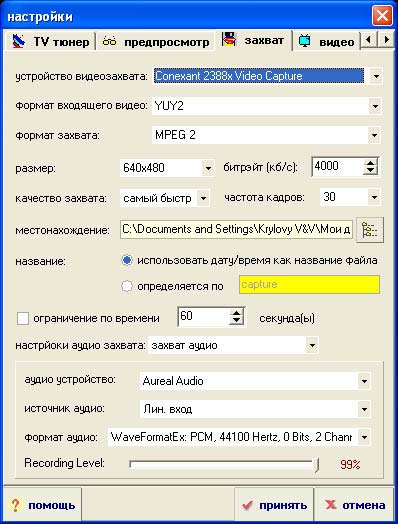The height and width of the screenshot is (524, 398).
Task: Browse for folder using the tree icon button
Action: [x=370, y=230]
